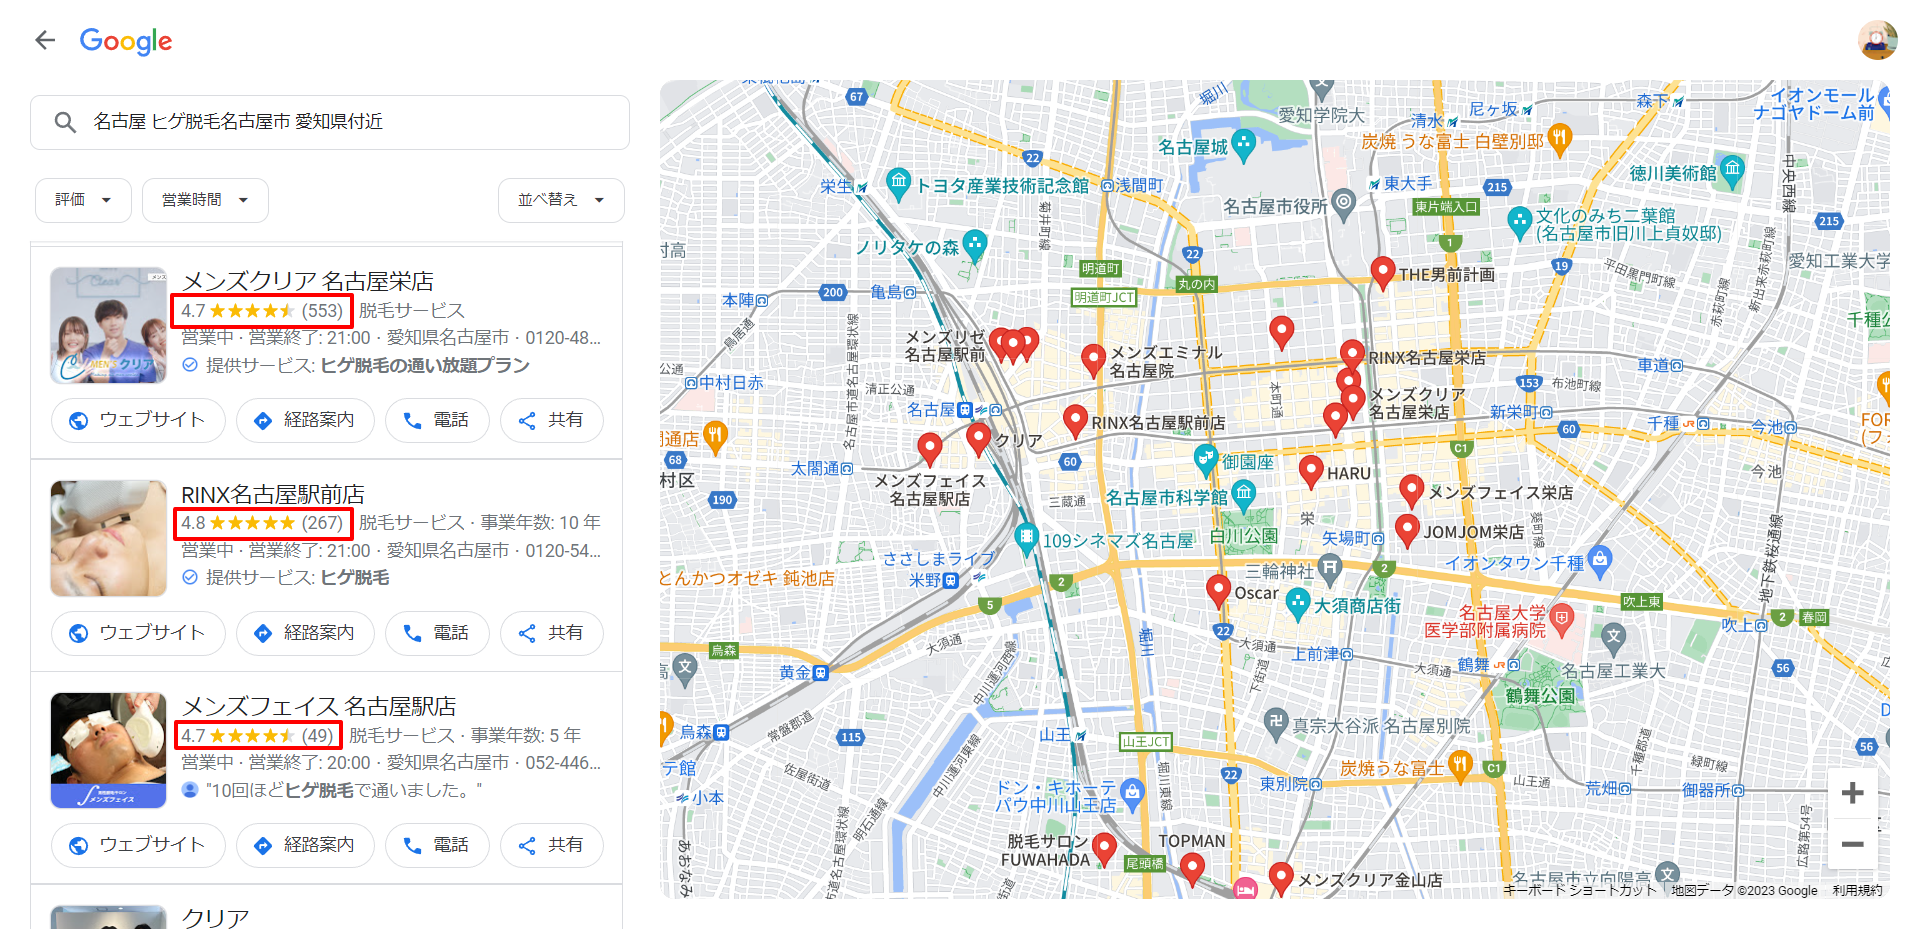Click the 大須商店街 landmark marker
The width and height of the screenshot is (1920, 929).
[x=1298, y=603]
